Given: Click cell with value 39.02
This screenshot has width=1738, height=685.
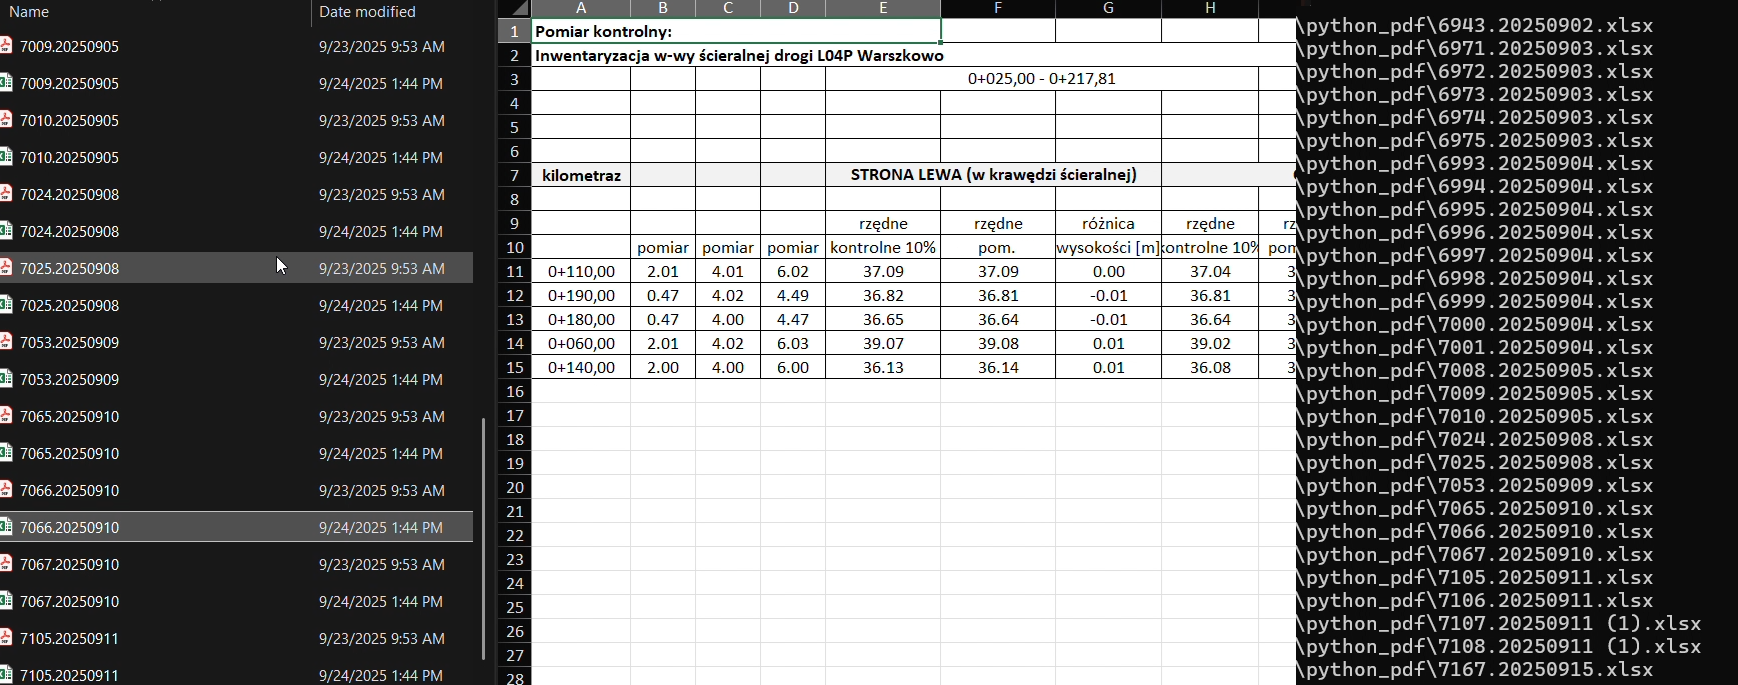Looking at the screenshot, I should tap(1210, 343).
